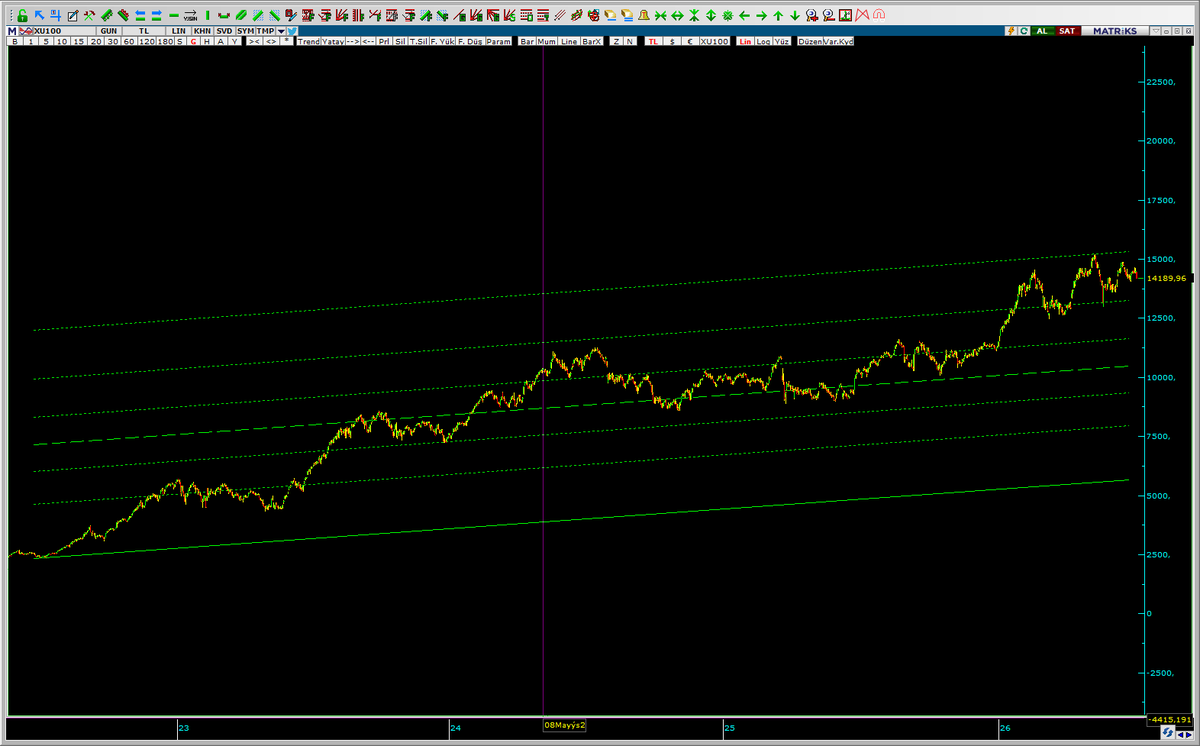1200x746 pixels.
Task: Click the Düzen layout button
Action: [x=810, y=42]
